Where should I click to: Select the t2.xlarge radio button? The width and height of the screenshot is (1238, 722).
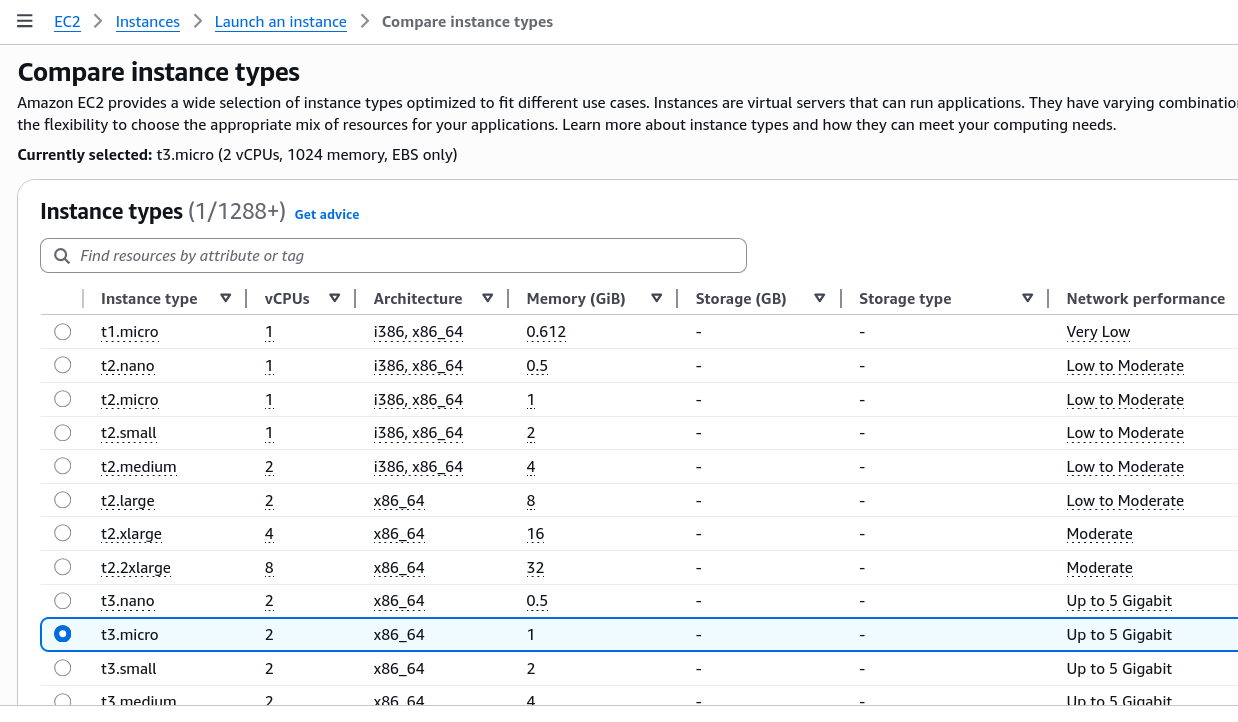[x=63, y=533]
